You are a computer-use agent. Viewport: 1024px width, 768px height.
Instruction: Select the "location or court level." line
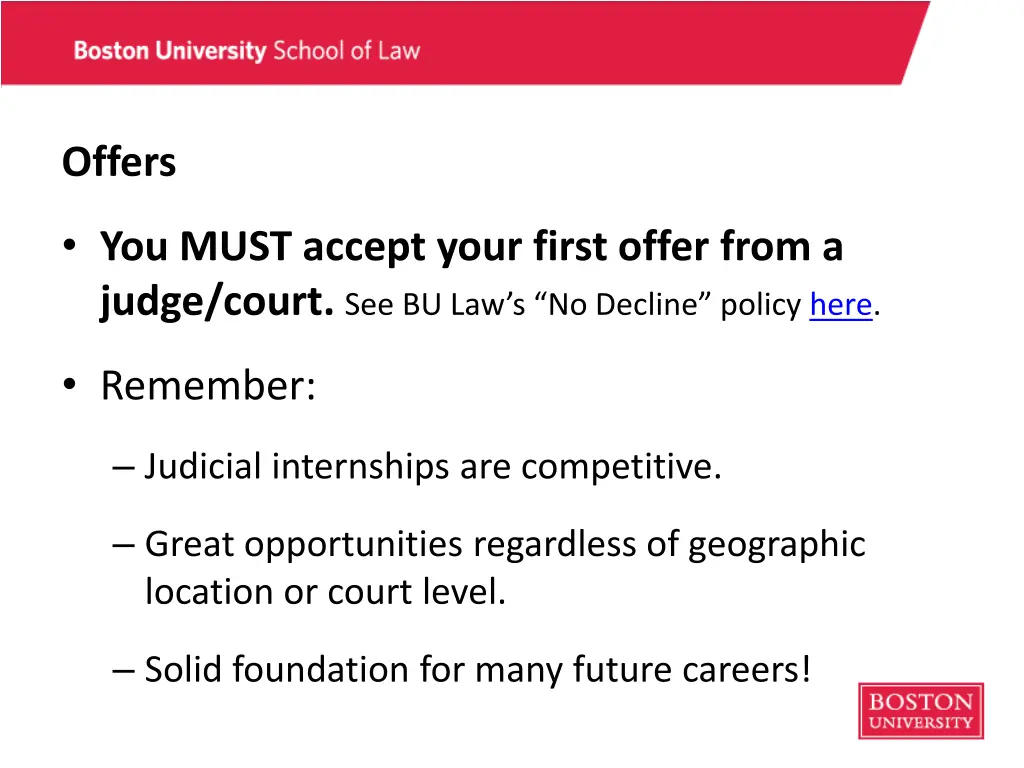coord(325,591)
